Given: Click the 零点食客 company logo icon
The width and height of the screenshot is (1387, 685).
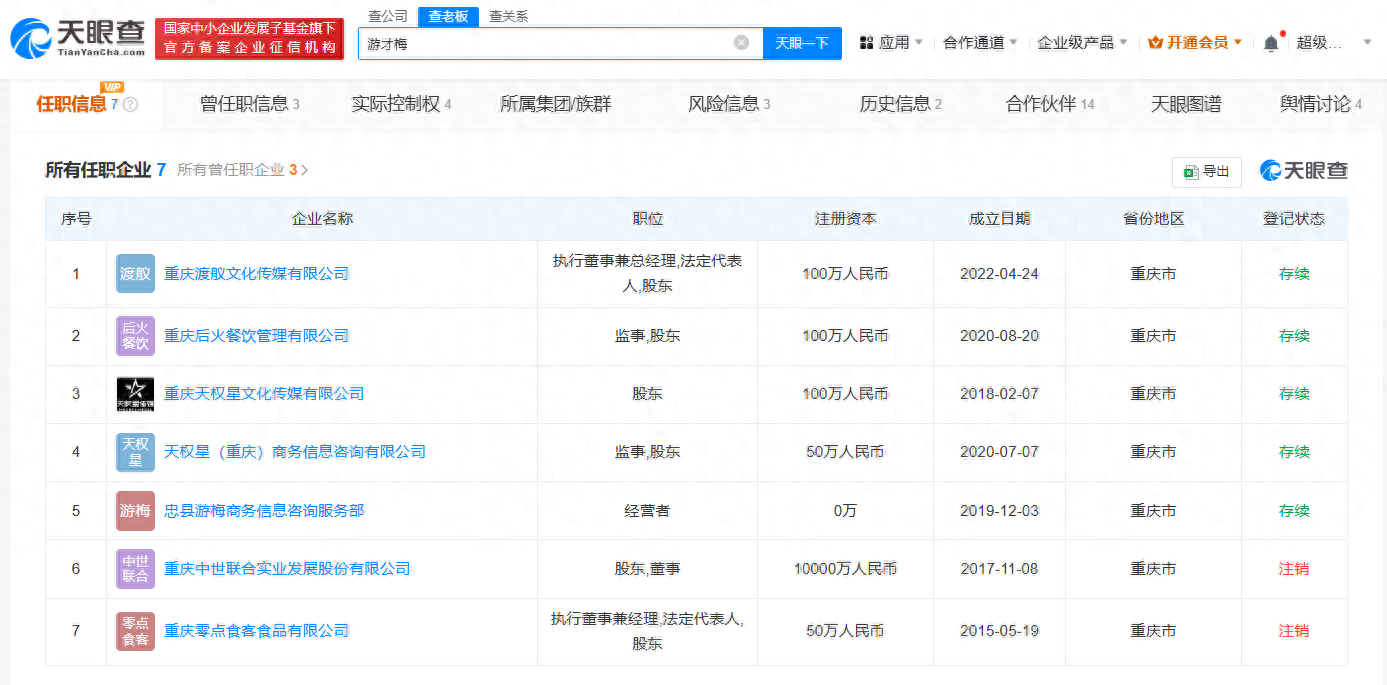Looking at the screenshot, I should (x=135, y=631).
